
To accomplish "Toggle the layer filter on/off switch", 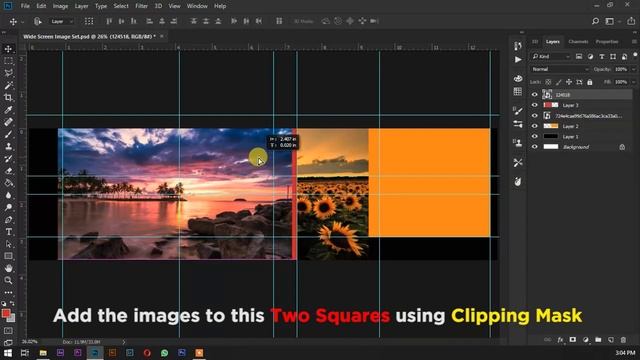I will [635, 54].
